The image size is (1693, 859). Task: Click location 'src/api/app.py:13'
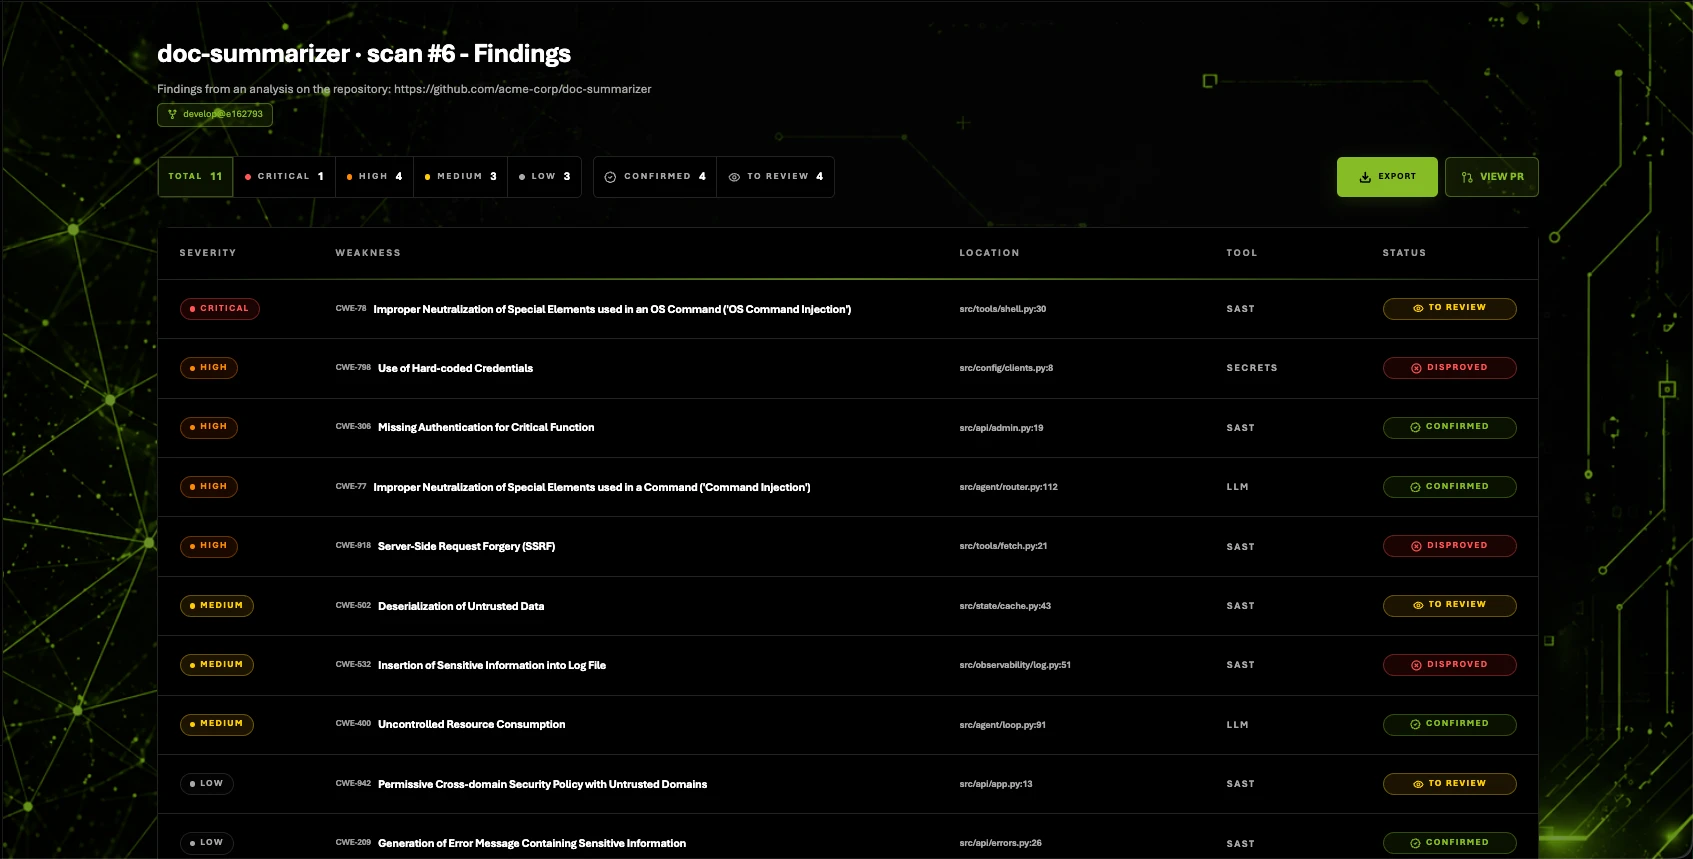tap(996, 784)
